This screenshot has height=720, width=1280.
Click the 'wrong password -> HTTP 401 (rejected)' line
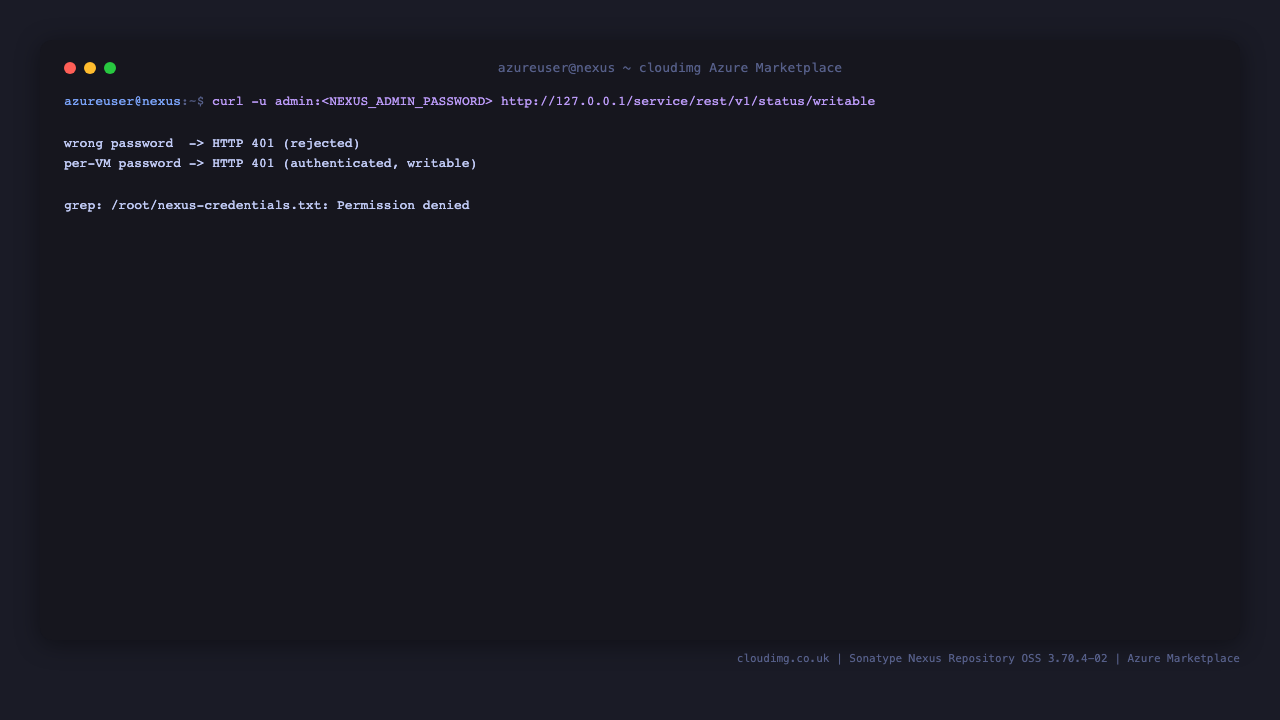212,143
